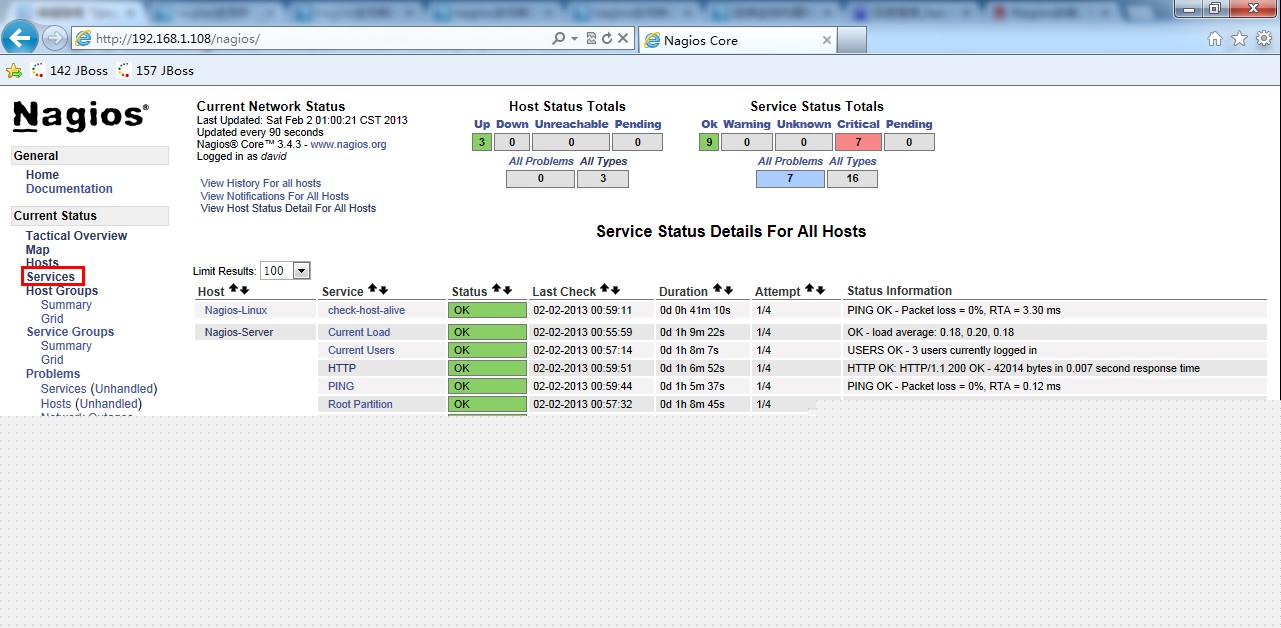Click the Add to Favorites bar star icon
Image resolution: width=1281 pixels, height=628 pixels.
[14, 71]
